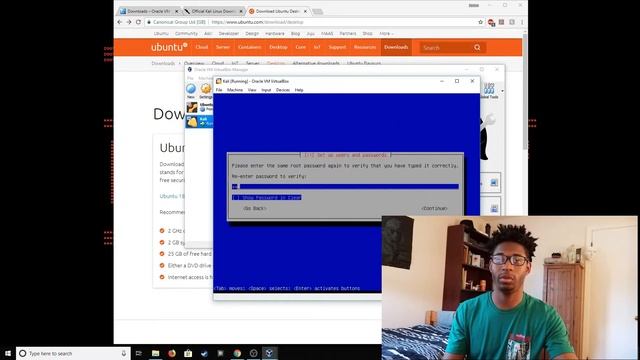640x360 pixels.
Task: Click the Blog link in Ubuntu top bar
Action: coord(296,33)
